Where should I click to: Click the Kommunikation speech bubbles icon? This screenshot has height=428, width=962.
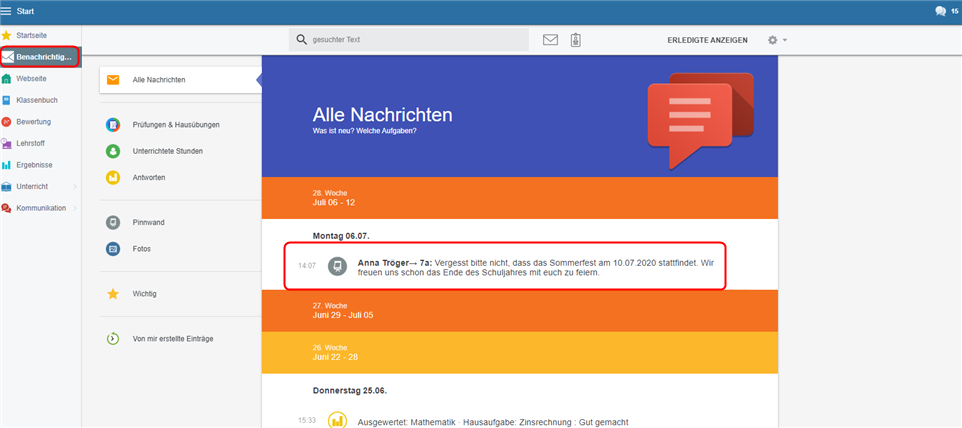7,208
